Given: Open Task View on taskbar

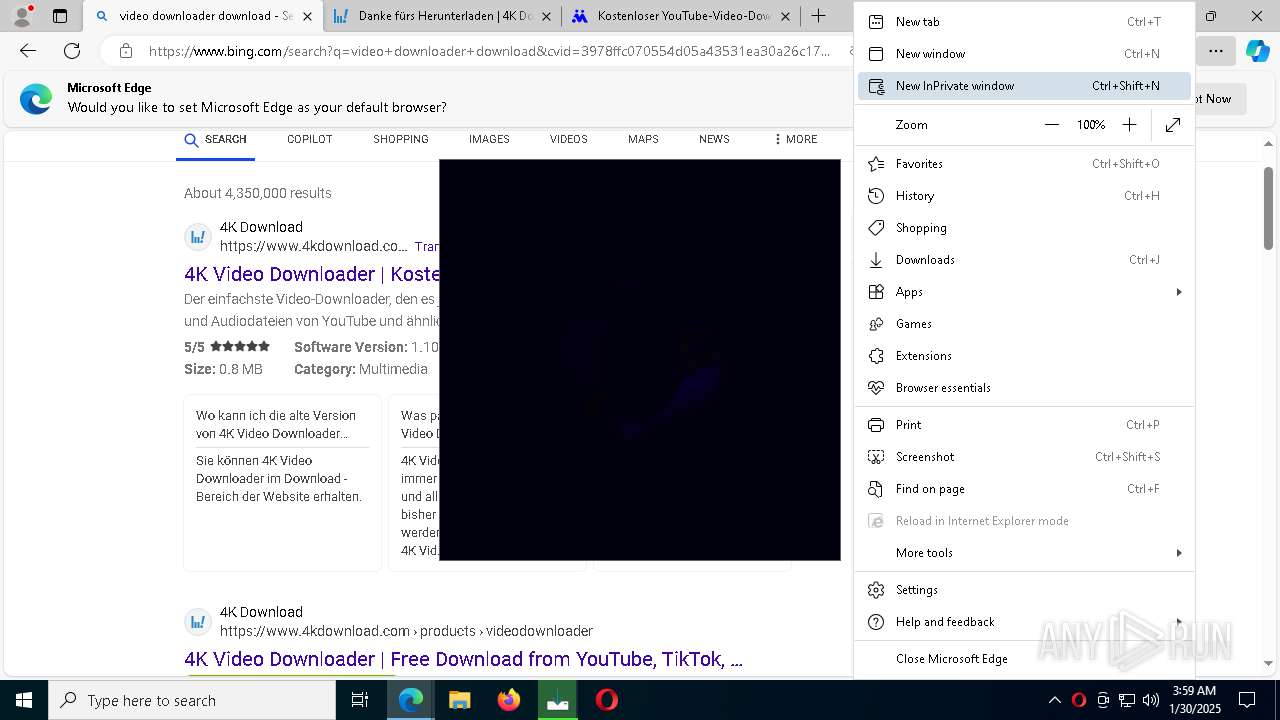Looking at the screenshot, I should point(360,700).
